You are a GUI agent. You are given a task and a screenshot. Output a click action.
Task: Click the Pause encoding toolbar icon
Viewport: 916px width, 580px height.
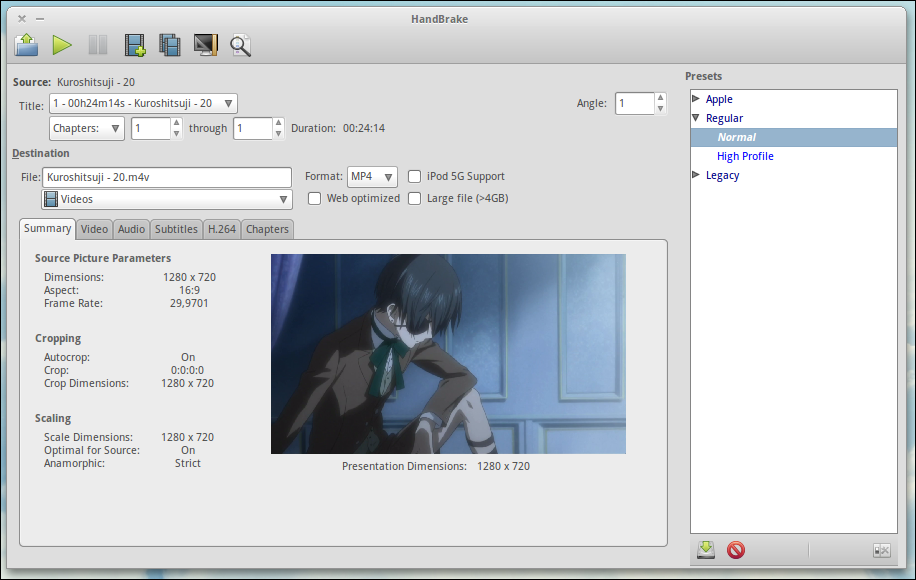(x=98, y=45)
